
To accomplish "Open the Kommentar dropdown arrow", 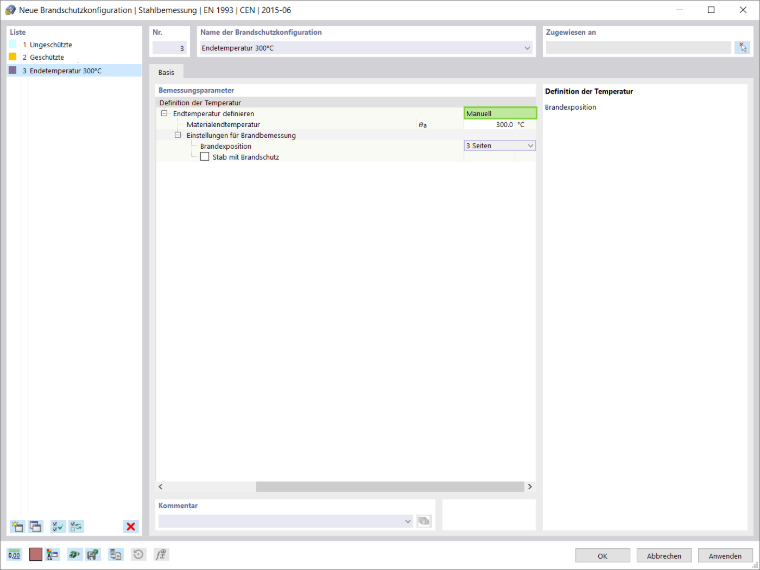I will pos(408,521).
